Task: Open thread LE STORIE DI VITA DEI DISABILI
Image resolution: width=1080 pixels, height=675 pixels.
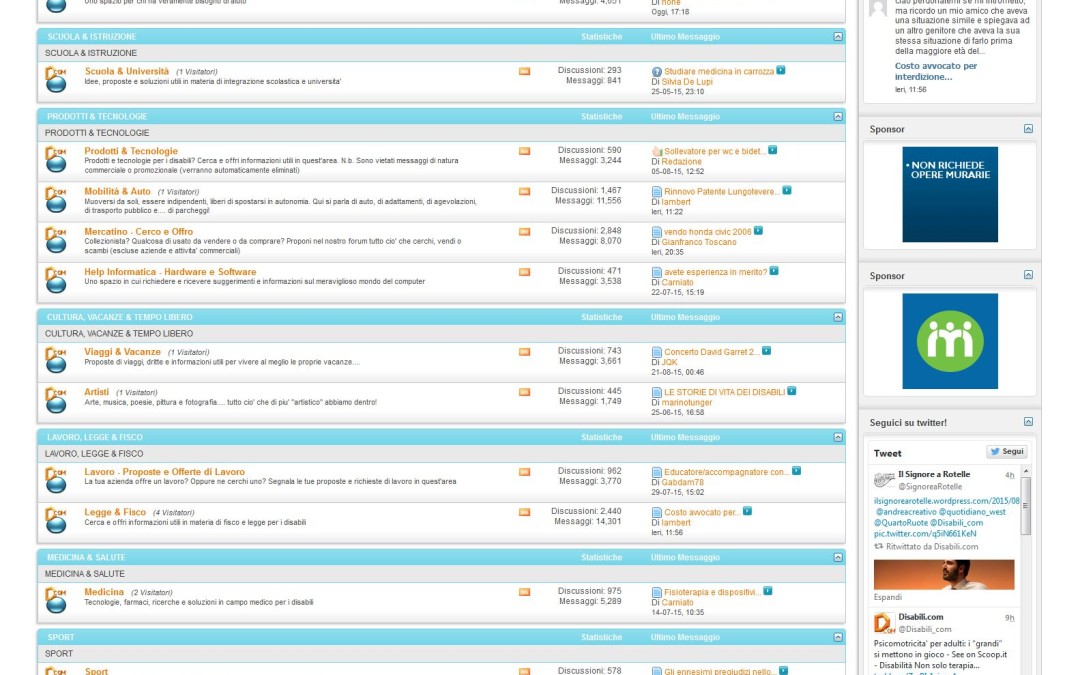Action: [x=725, y=392]
